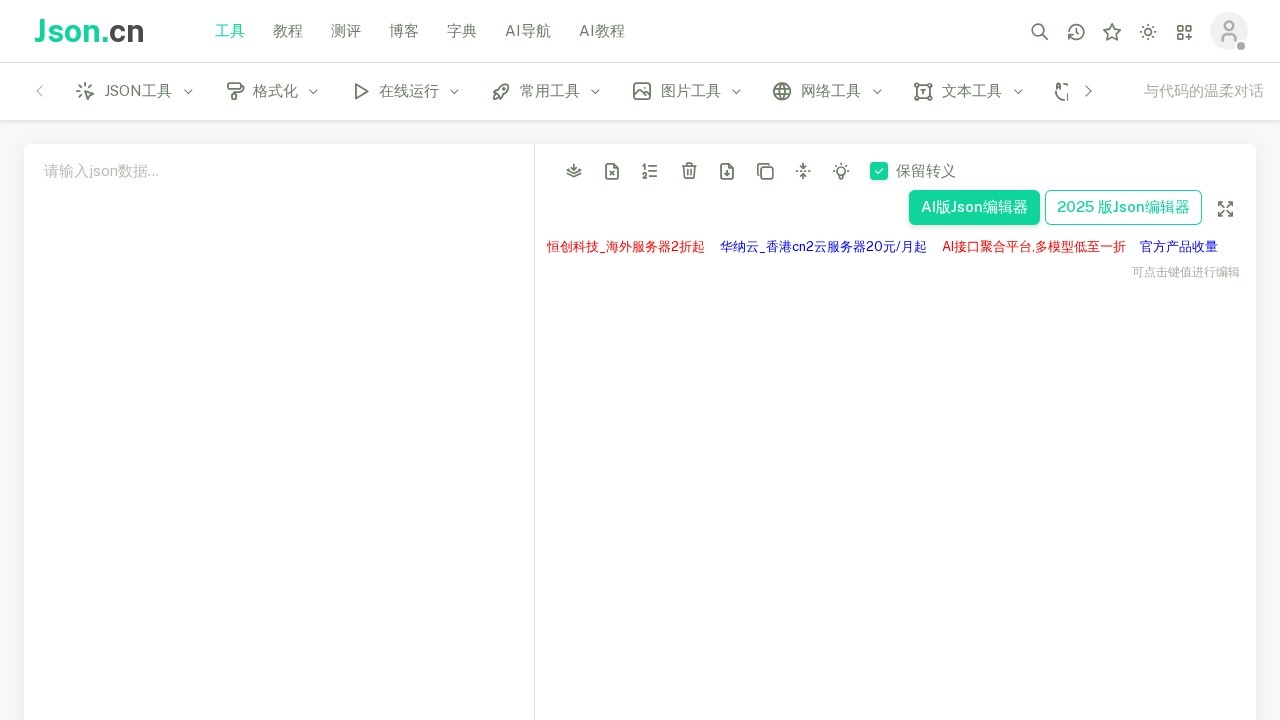Click the Json.cn logo

pyautogui.click(x=89, y=31)
